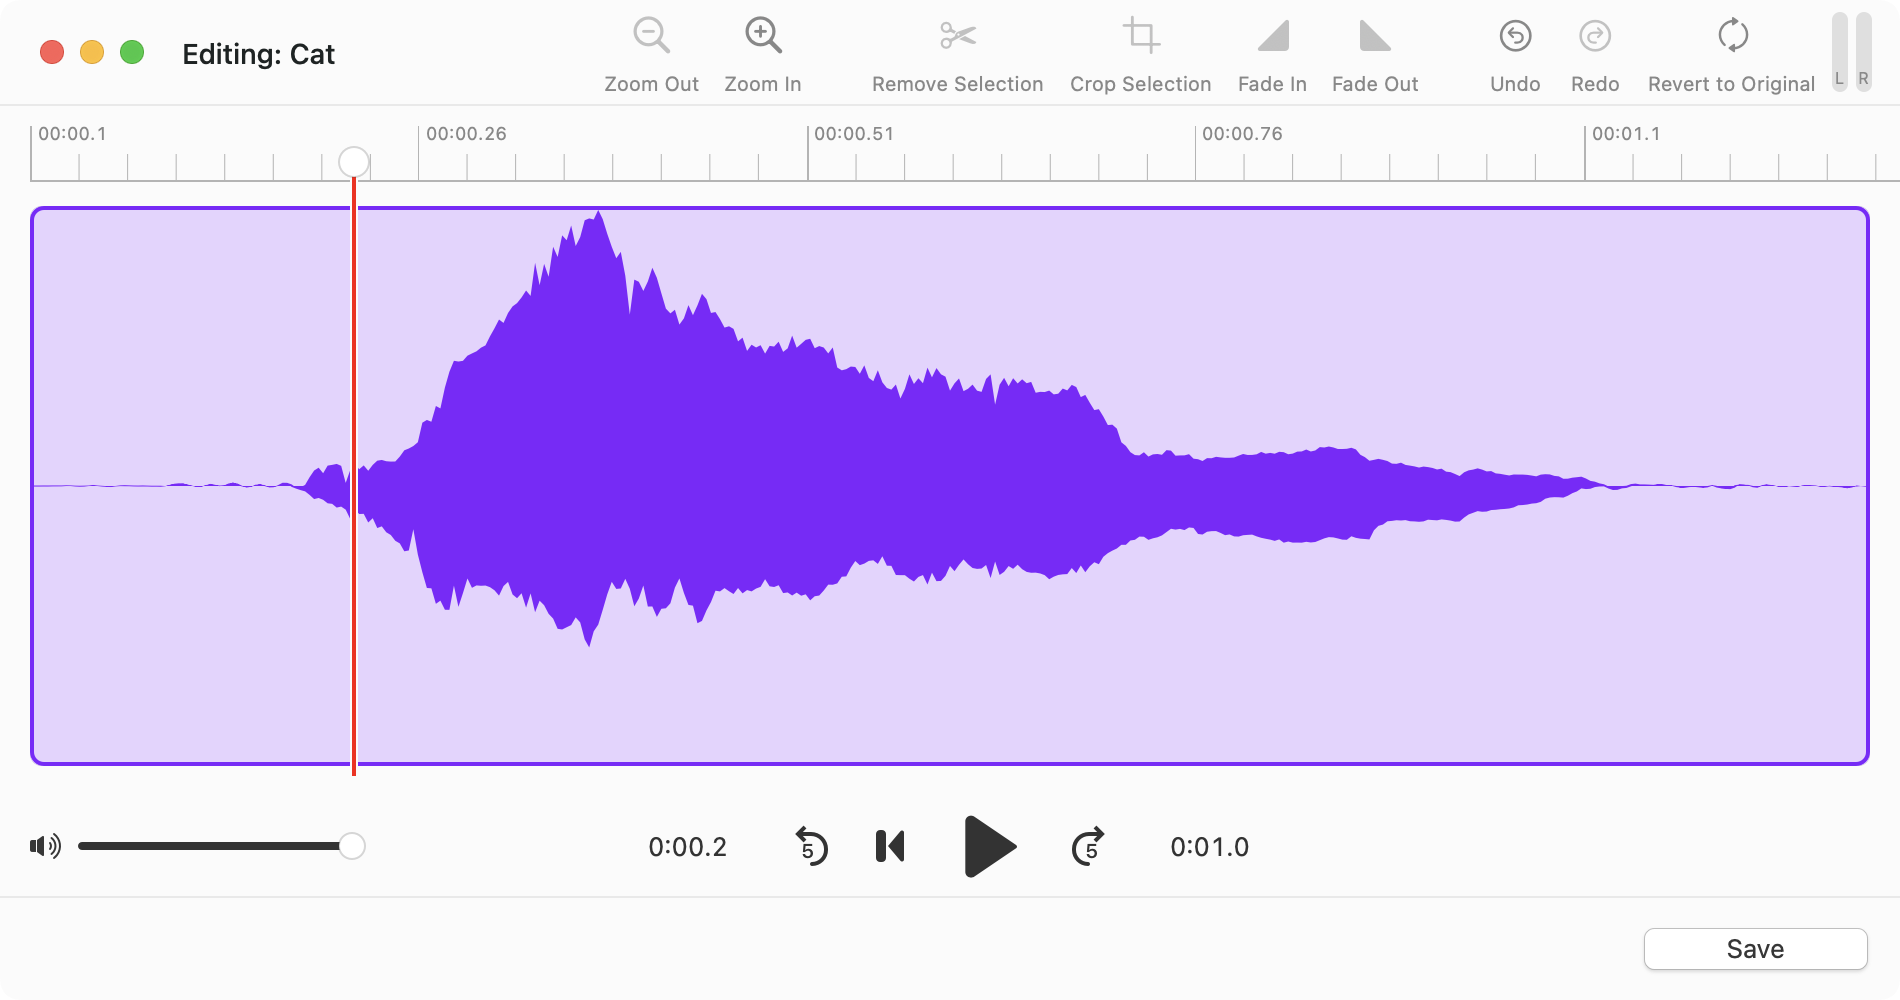
Task: Click the speaker volume icon
Action: tap(45, 846)
